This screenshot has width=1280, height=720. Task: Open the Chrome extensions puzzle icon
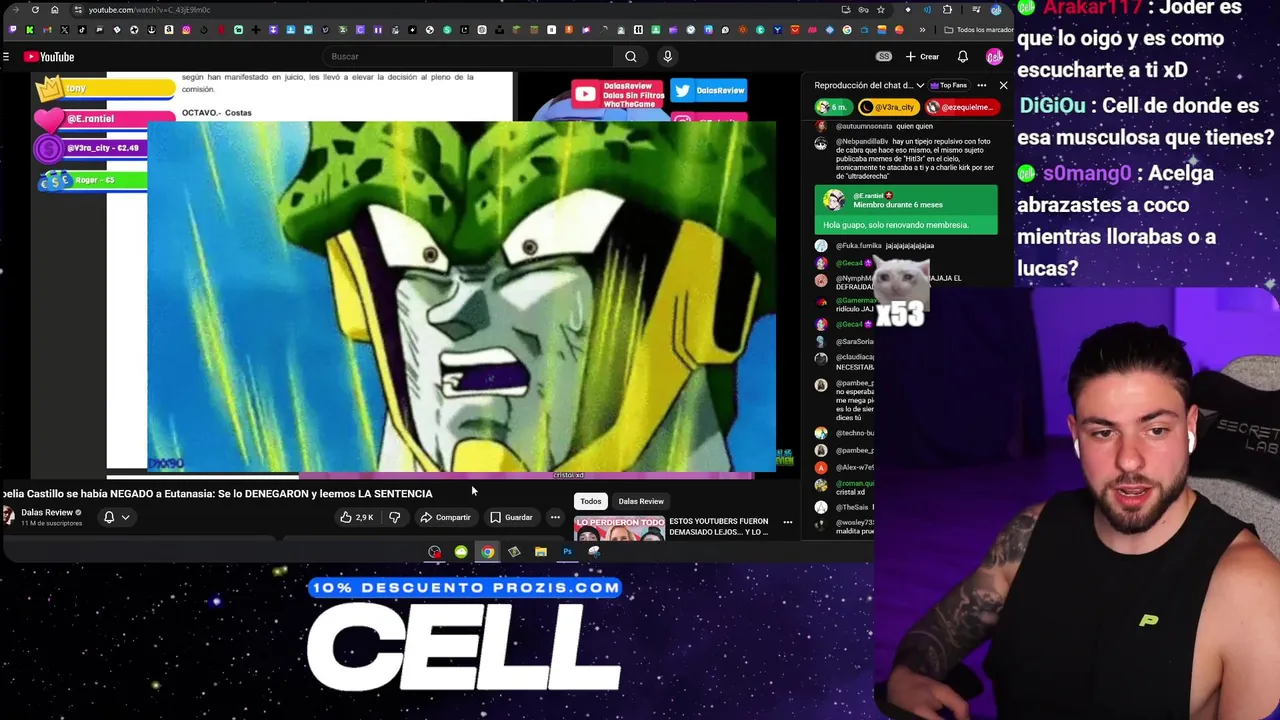point(947,10)
